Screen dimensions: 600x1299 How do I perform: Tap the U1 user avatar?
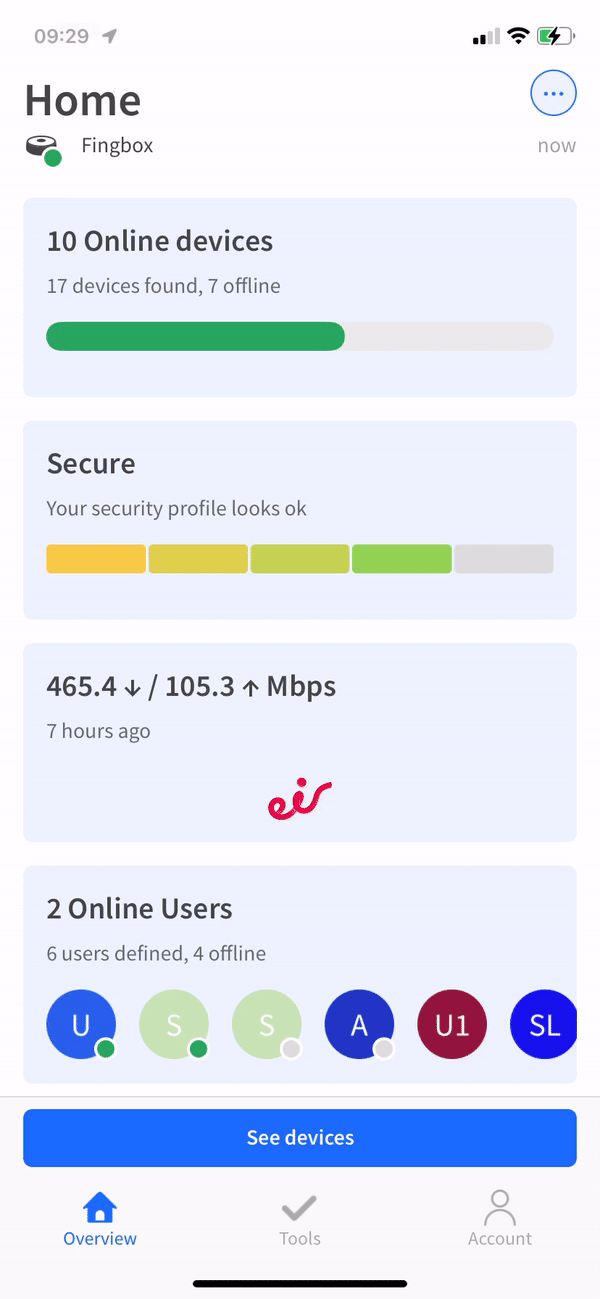point(451,1024)
